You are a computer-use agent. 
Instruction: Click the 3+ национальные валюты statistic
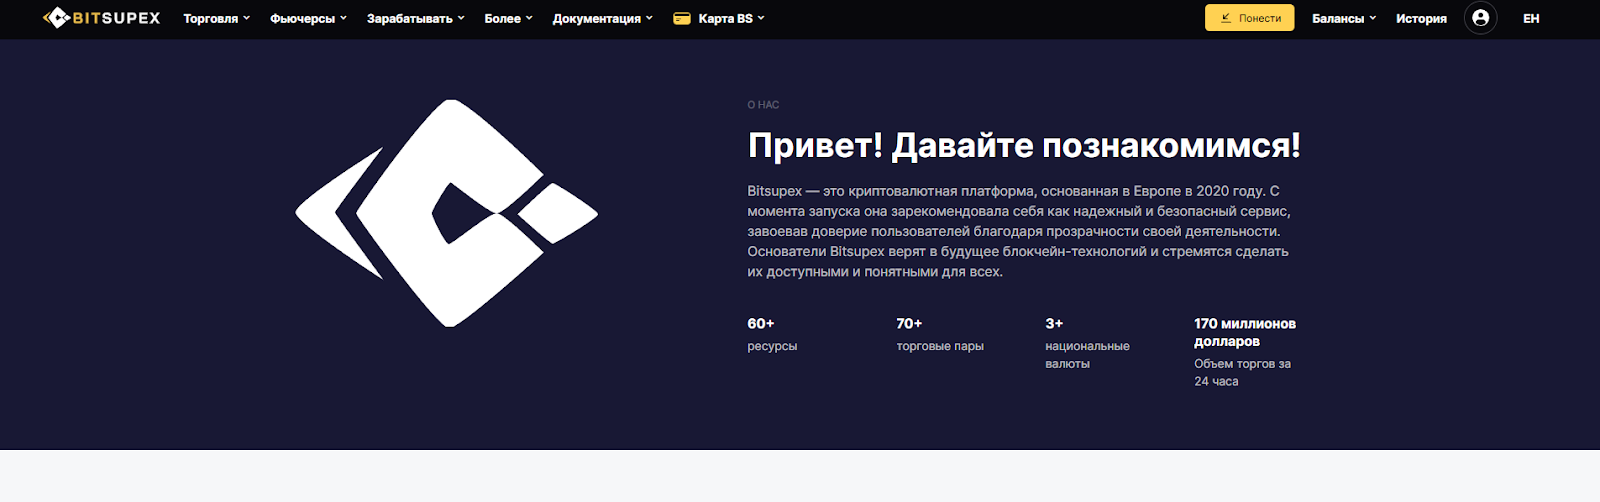[1087, 343]
